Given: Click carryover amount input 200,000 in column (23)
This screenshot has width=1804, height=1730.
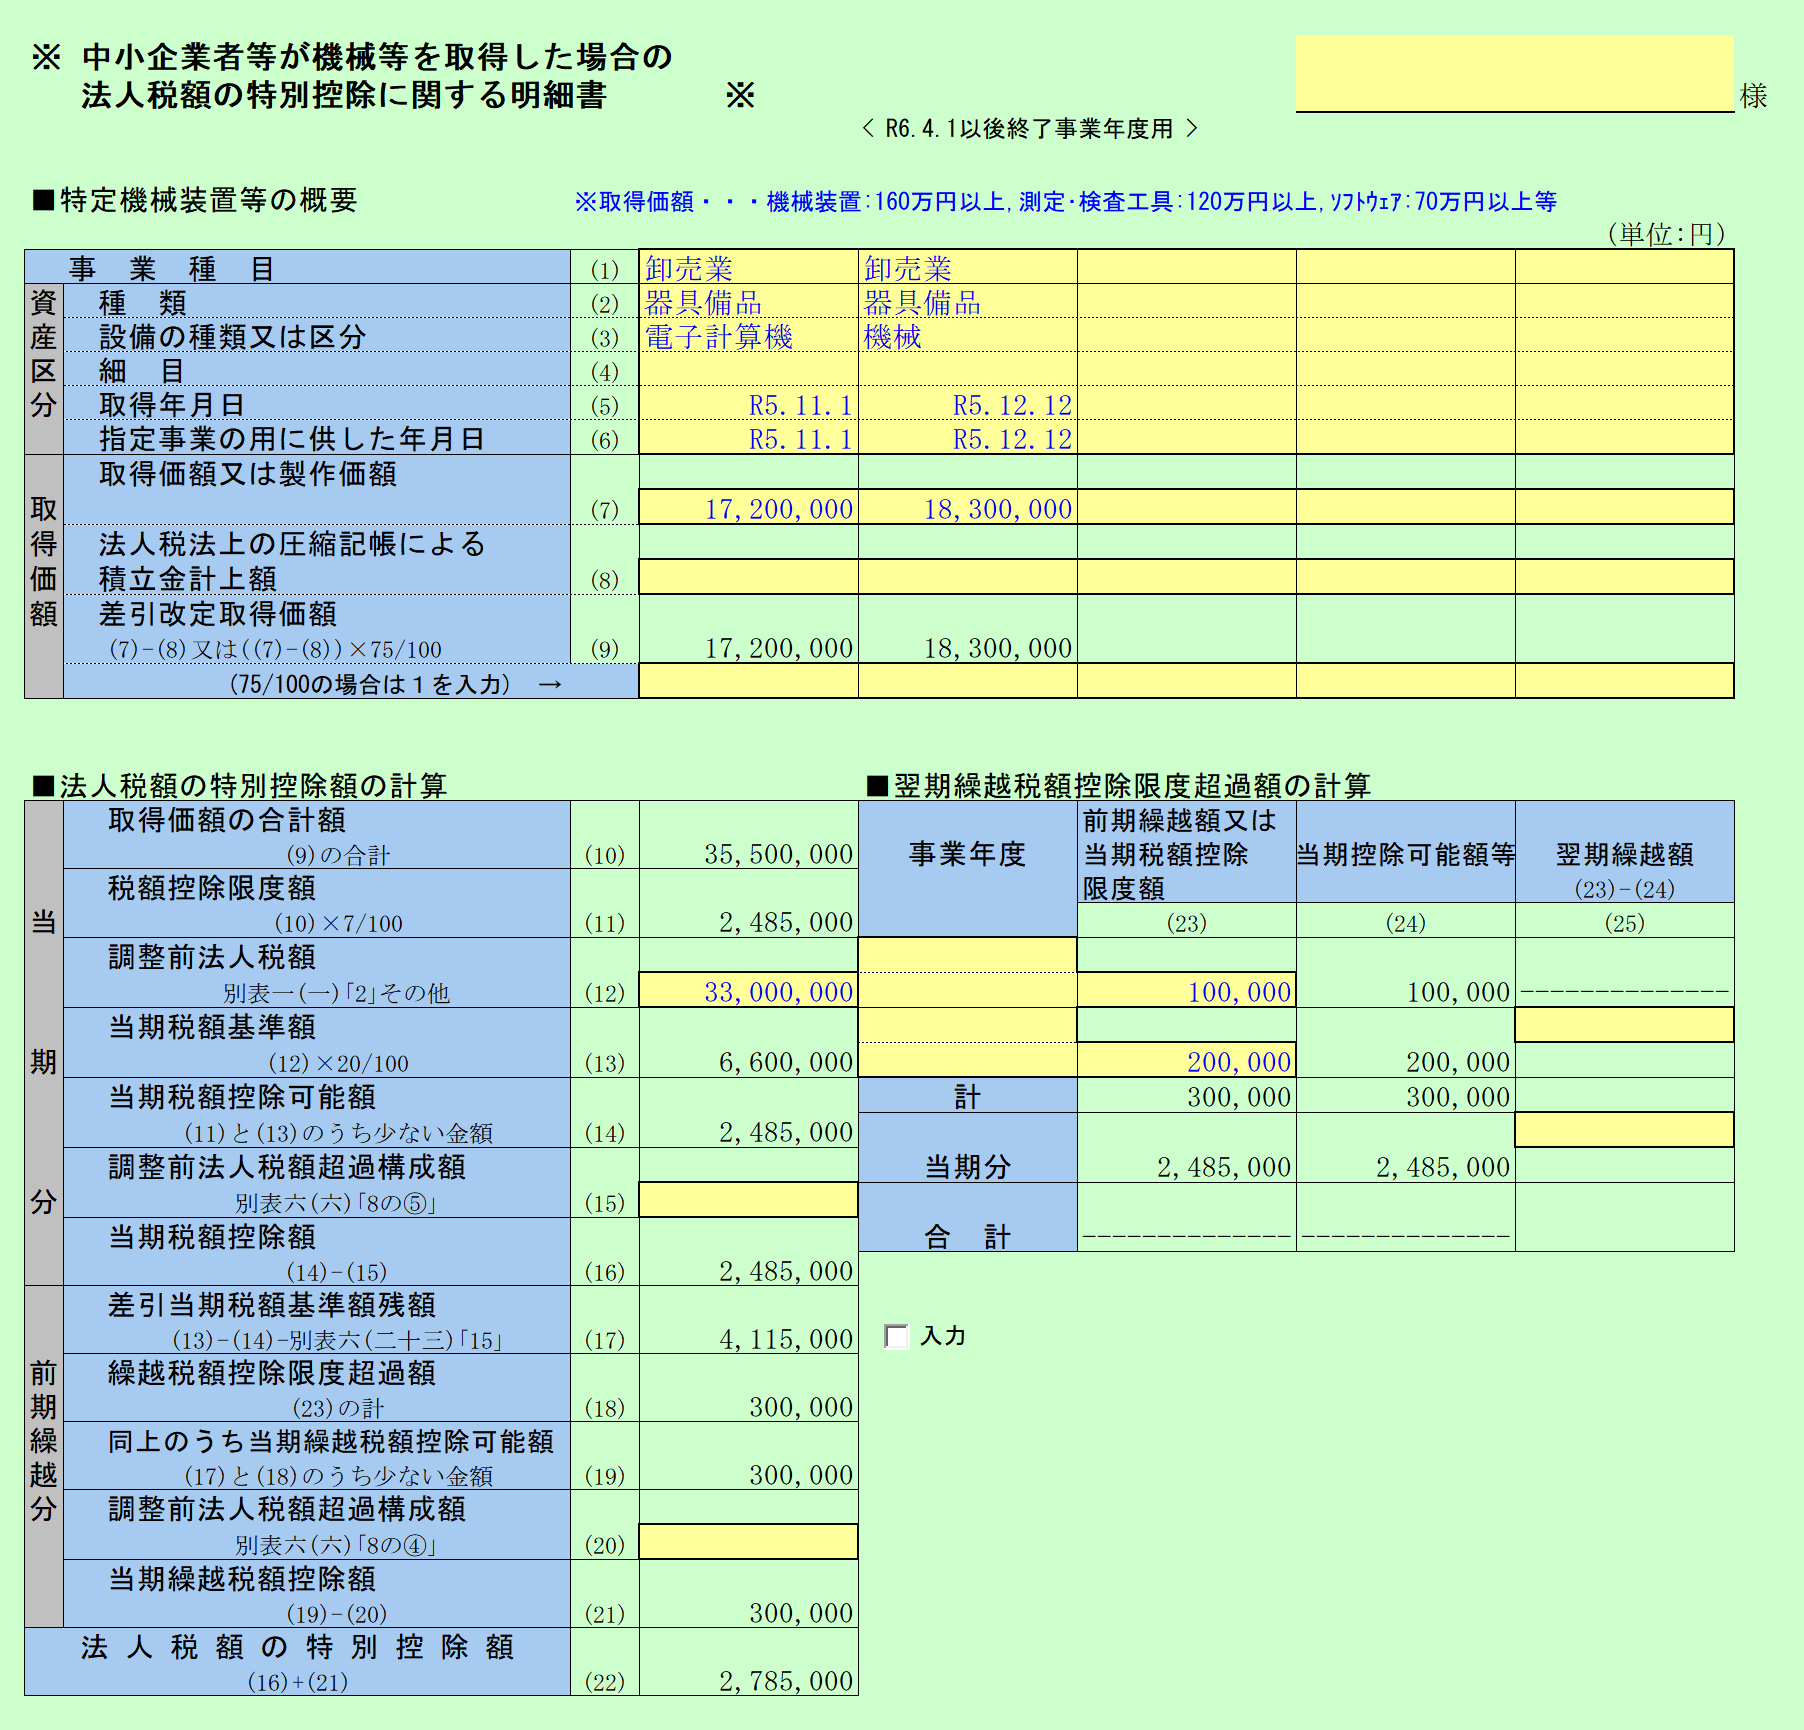Looking at the screenshot, I should coord(1186,1060).
